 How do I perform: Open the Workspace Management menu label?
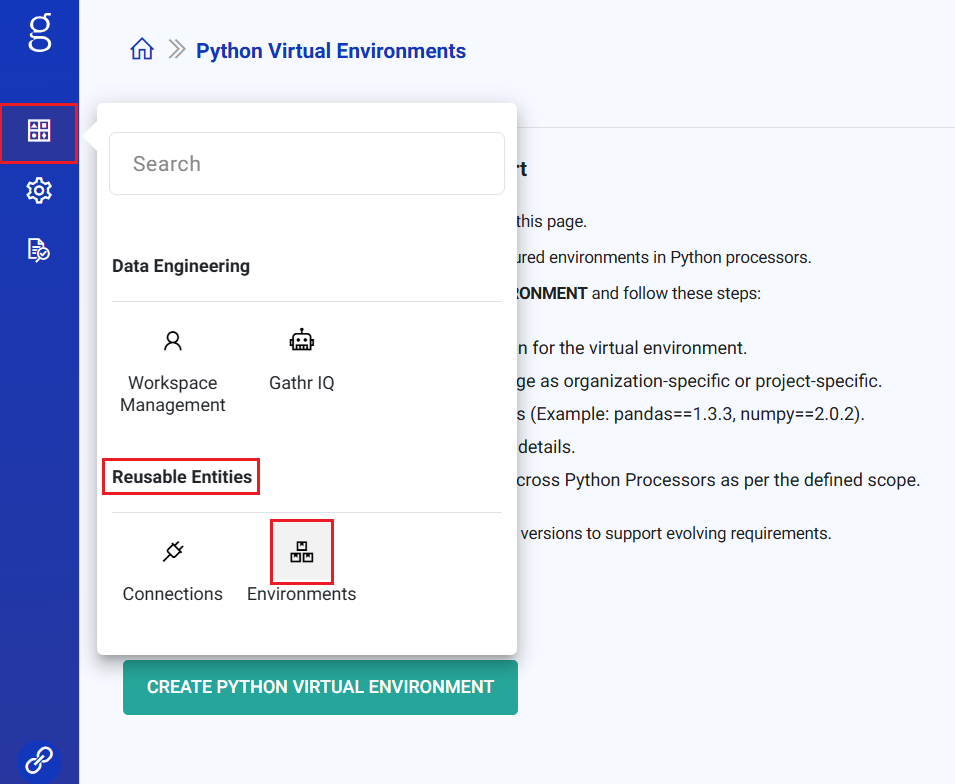coord(173,394)
